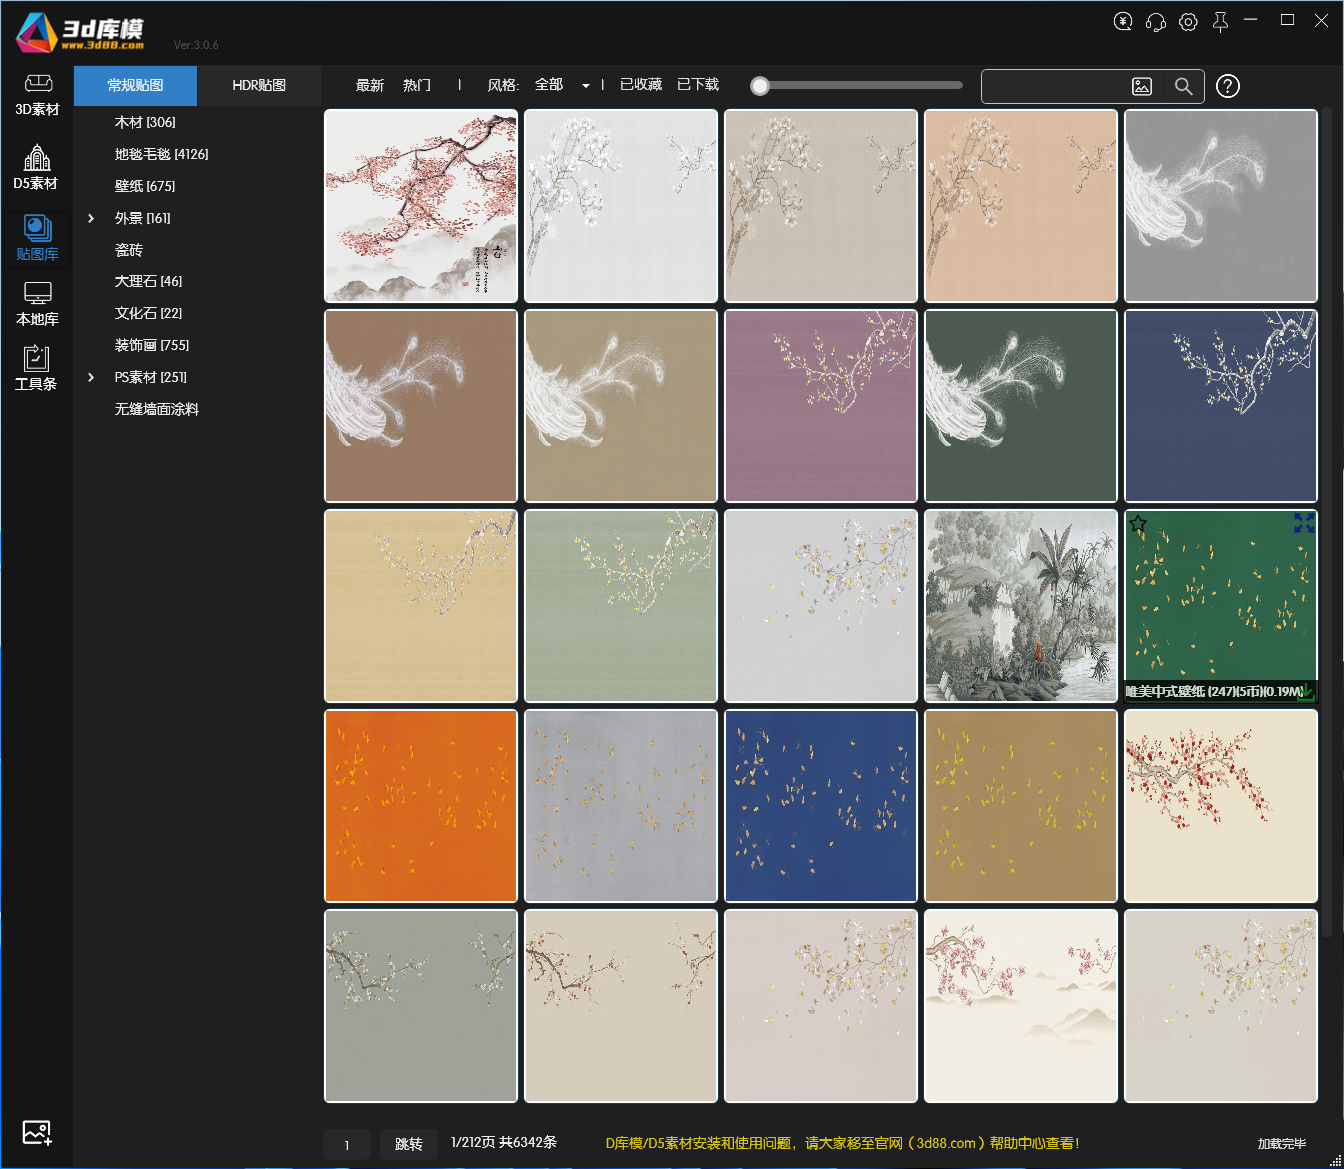Select the white magnolia on light gray thumbnail
Image resolution: width=1344 pixels, height=1169 pixels.
coord(621,206)
